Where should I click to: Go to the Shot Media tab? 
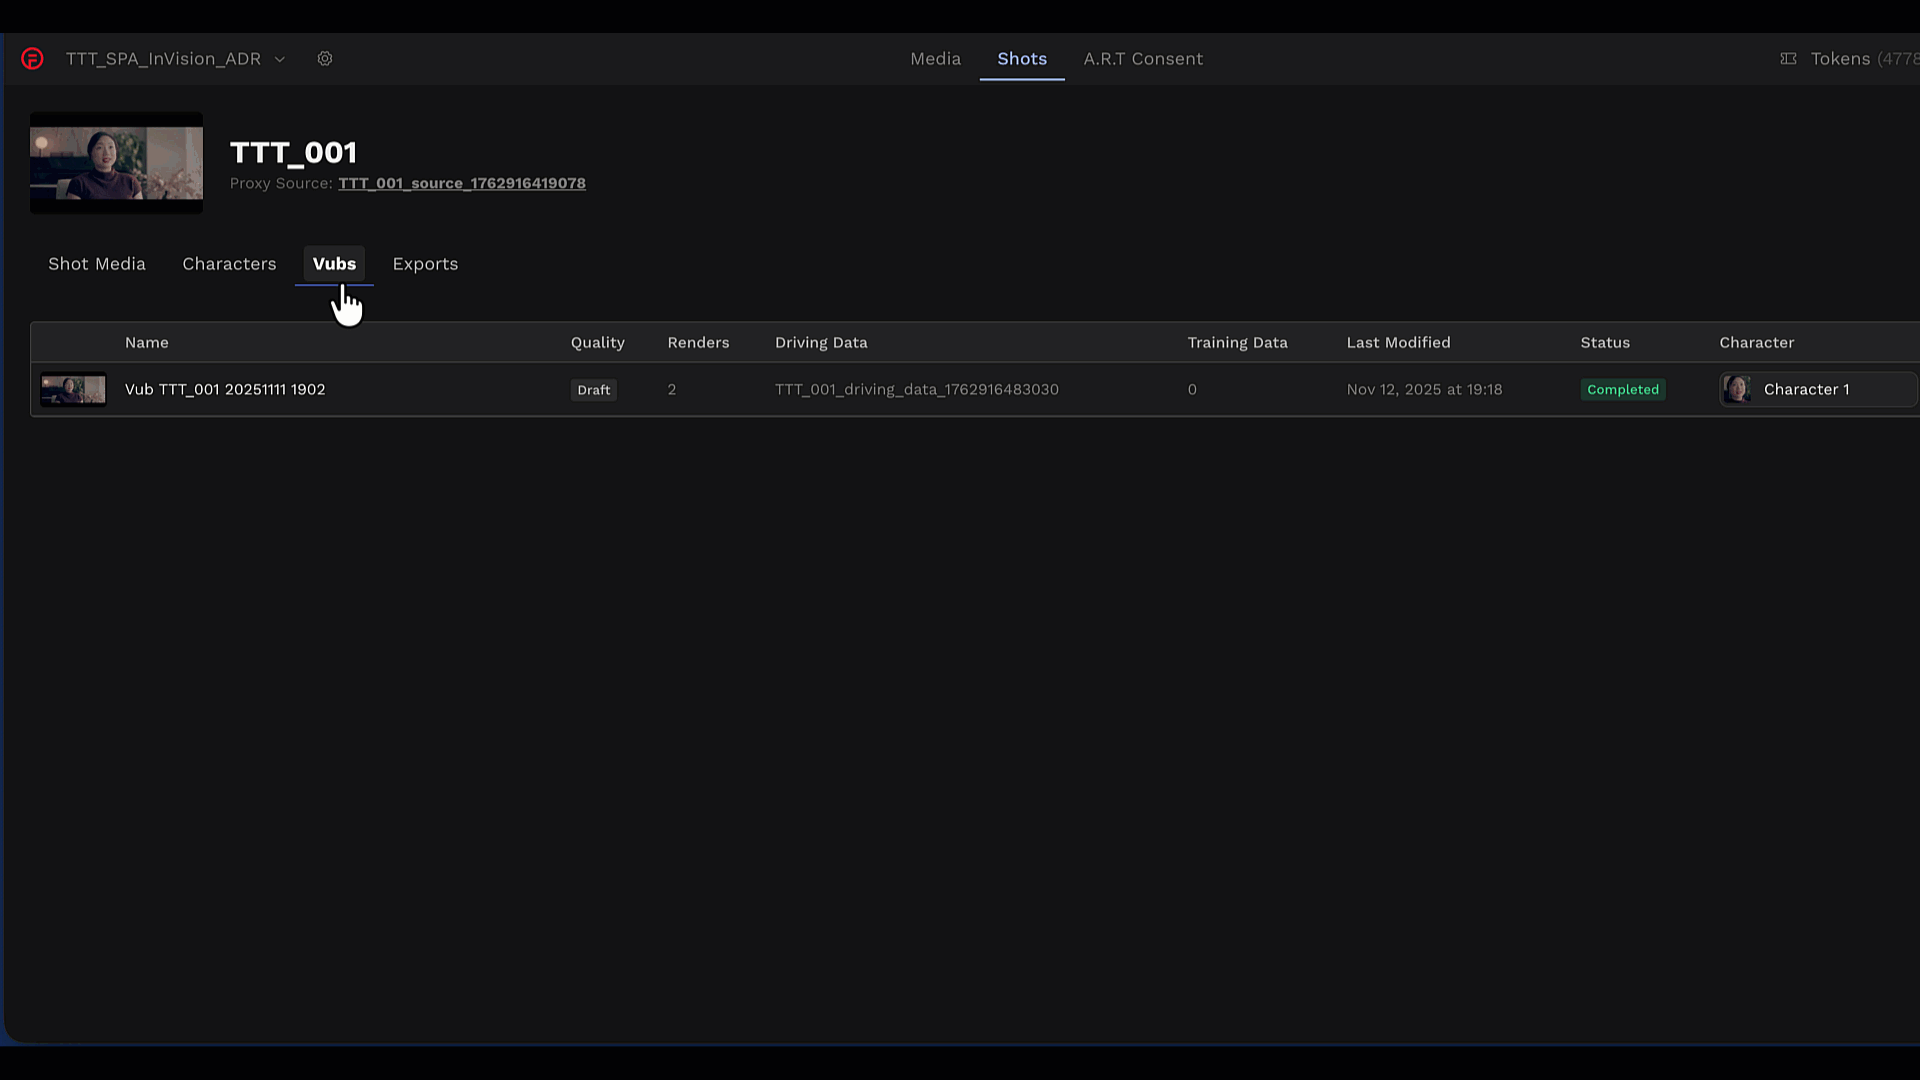click(x=97, y=264)
